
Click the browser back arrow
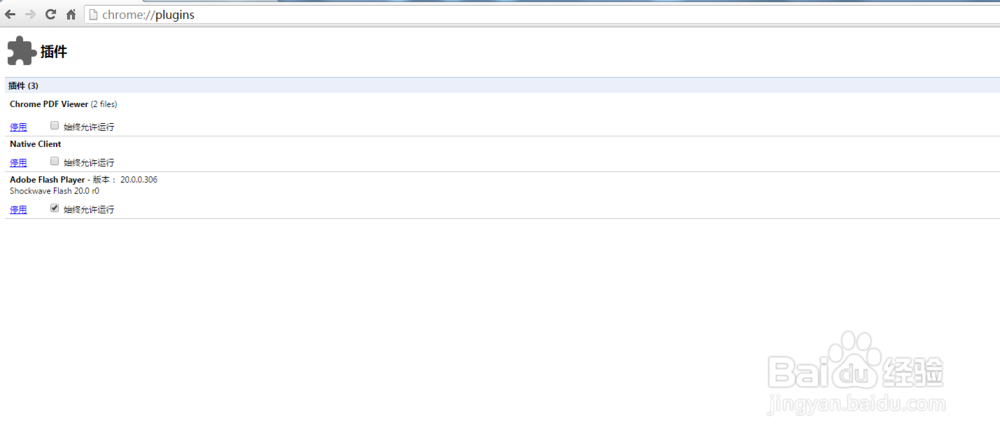click(x=10, y=15)
